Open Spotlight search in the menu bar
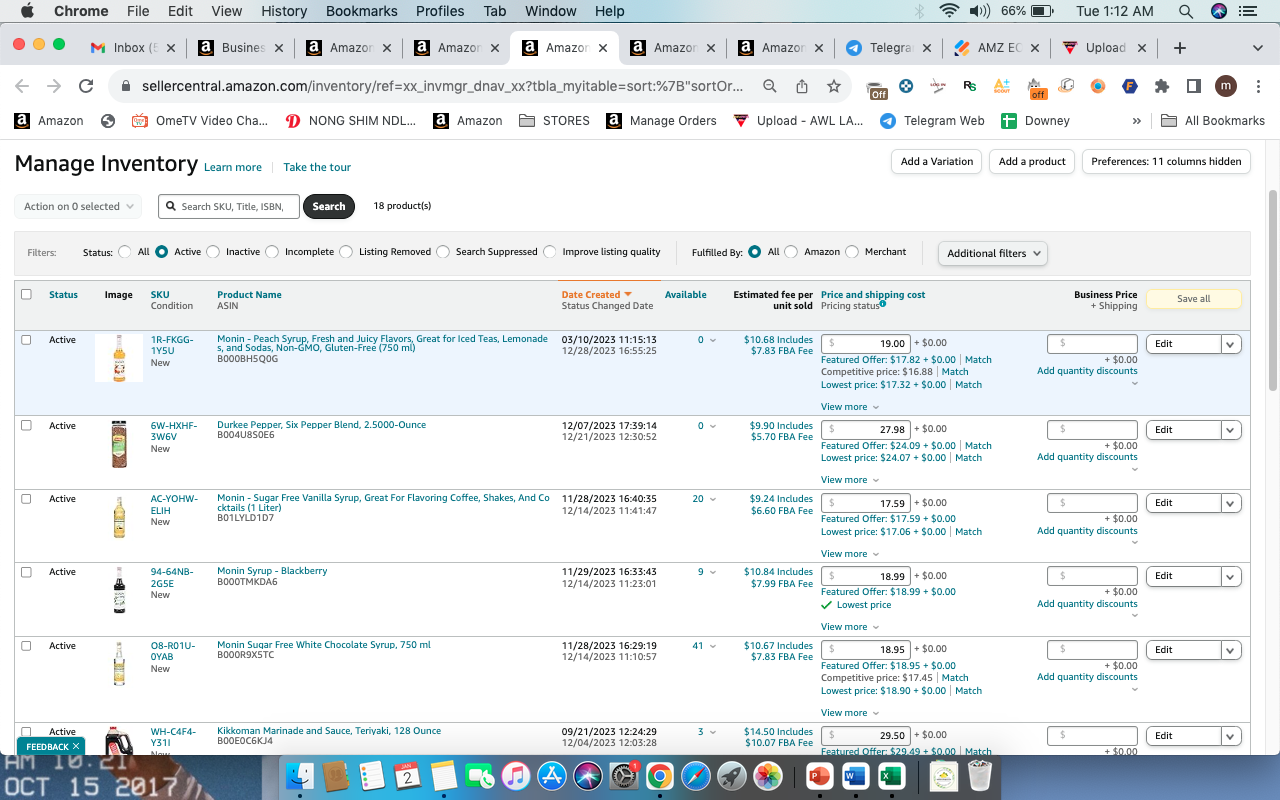 (1186, 11)
